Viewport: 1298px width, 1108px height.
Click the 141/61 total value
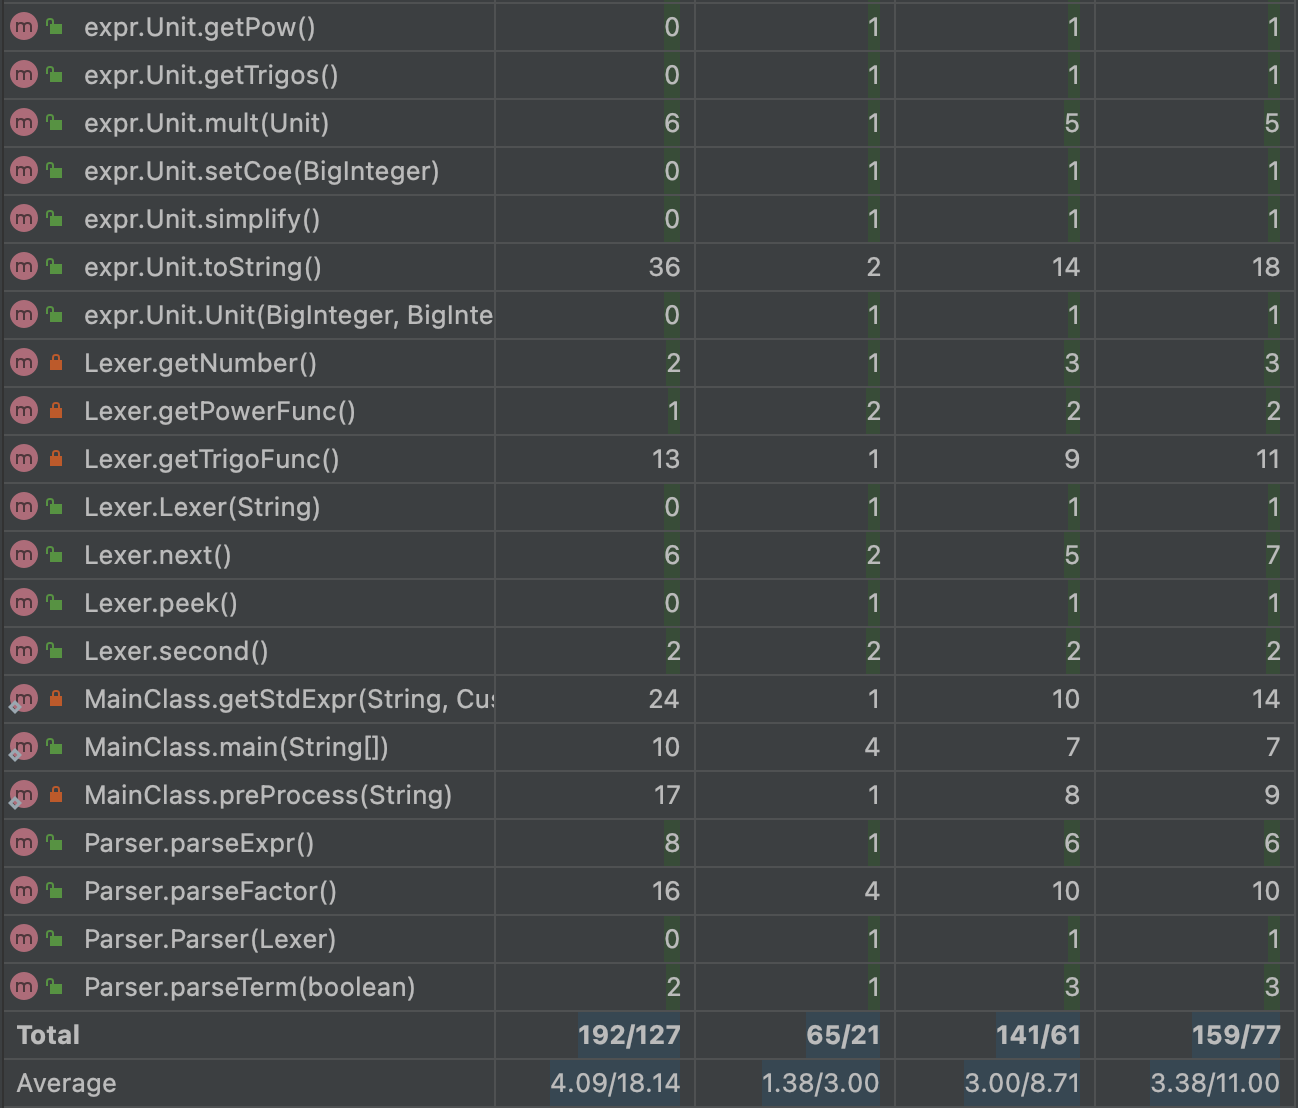(1038, 1035)
